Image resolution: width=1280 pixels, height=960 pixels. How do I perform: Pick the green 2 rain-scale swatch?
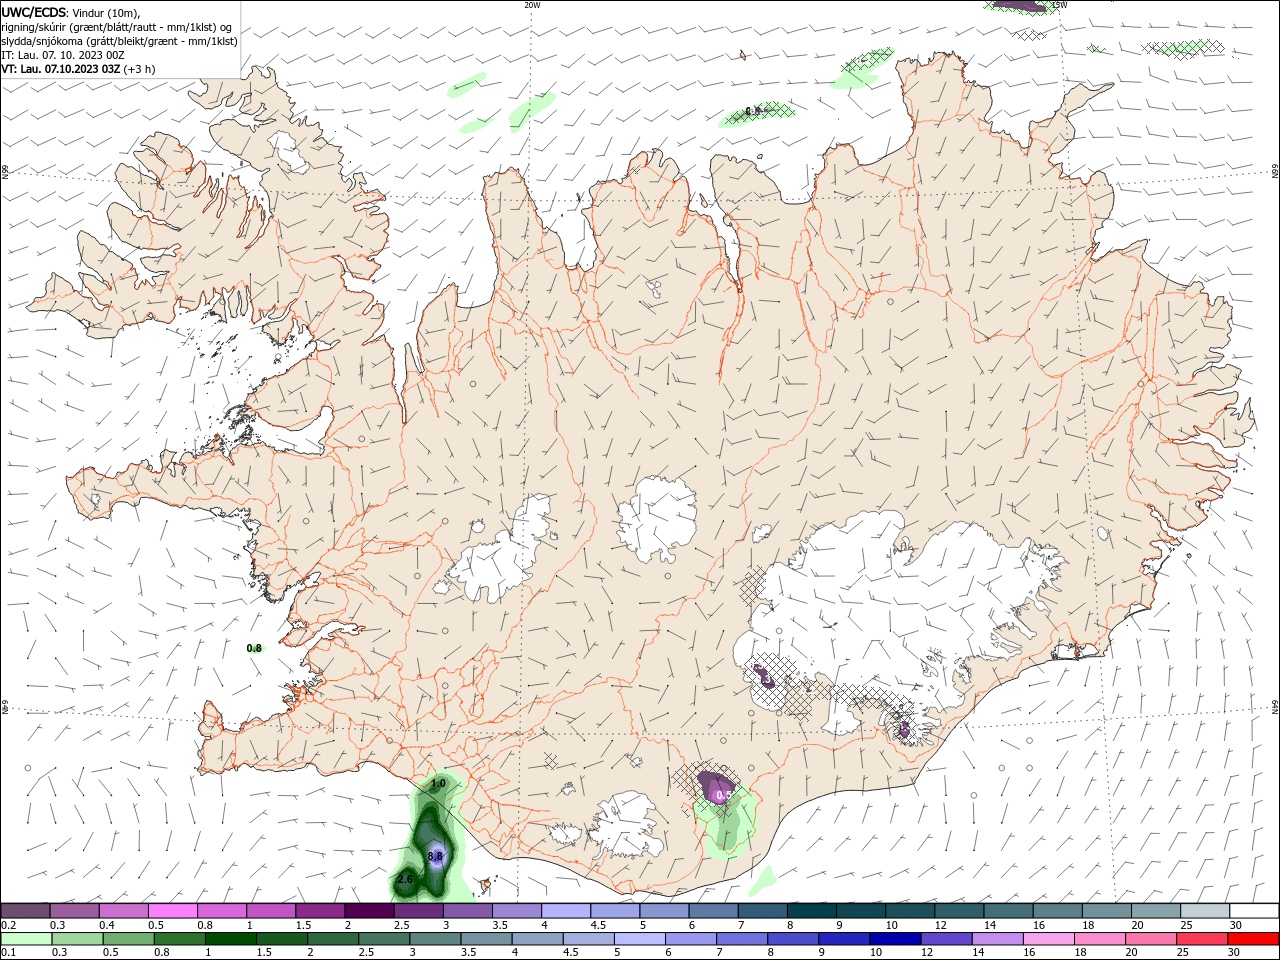(334, 939)
